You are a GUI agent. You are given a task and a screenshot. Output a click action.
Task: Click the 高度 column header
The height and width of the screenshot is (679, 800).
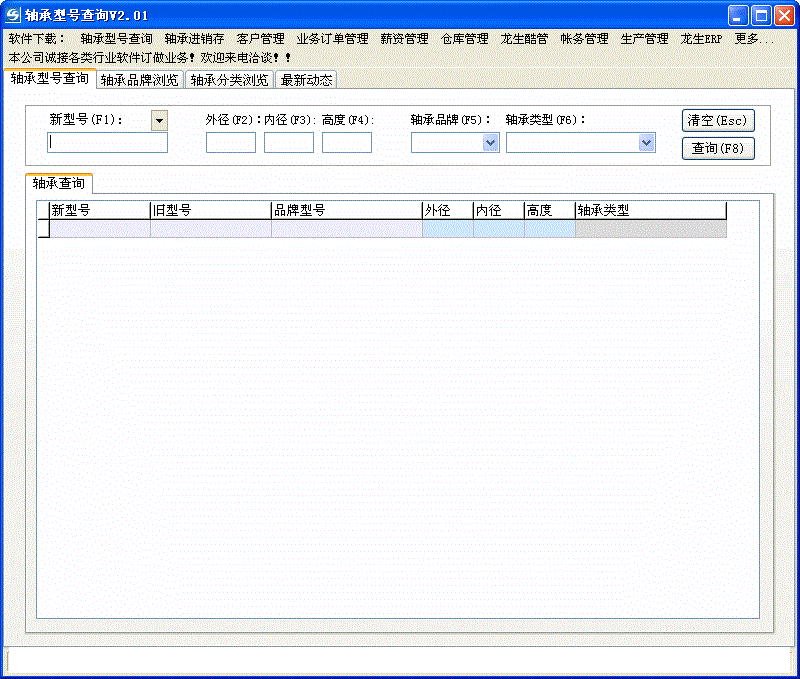pos(550,210)
